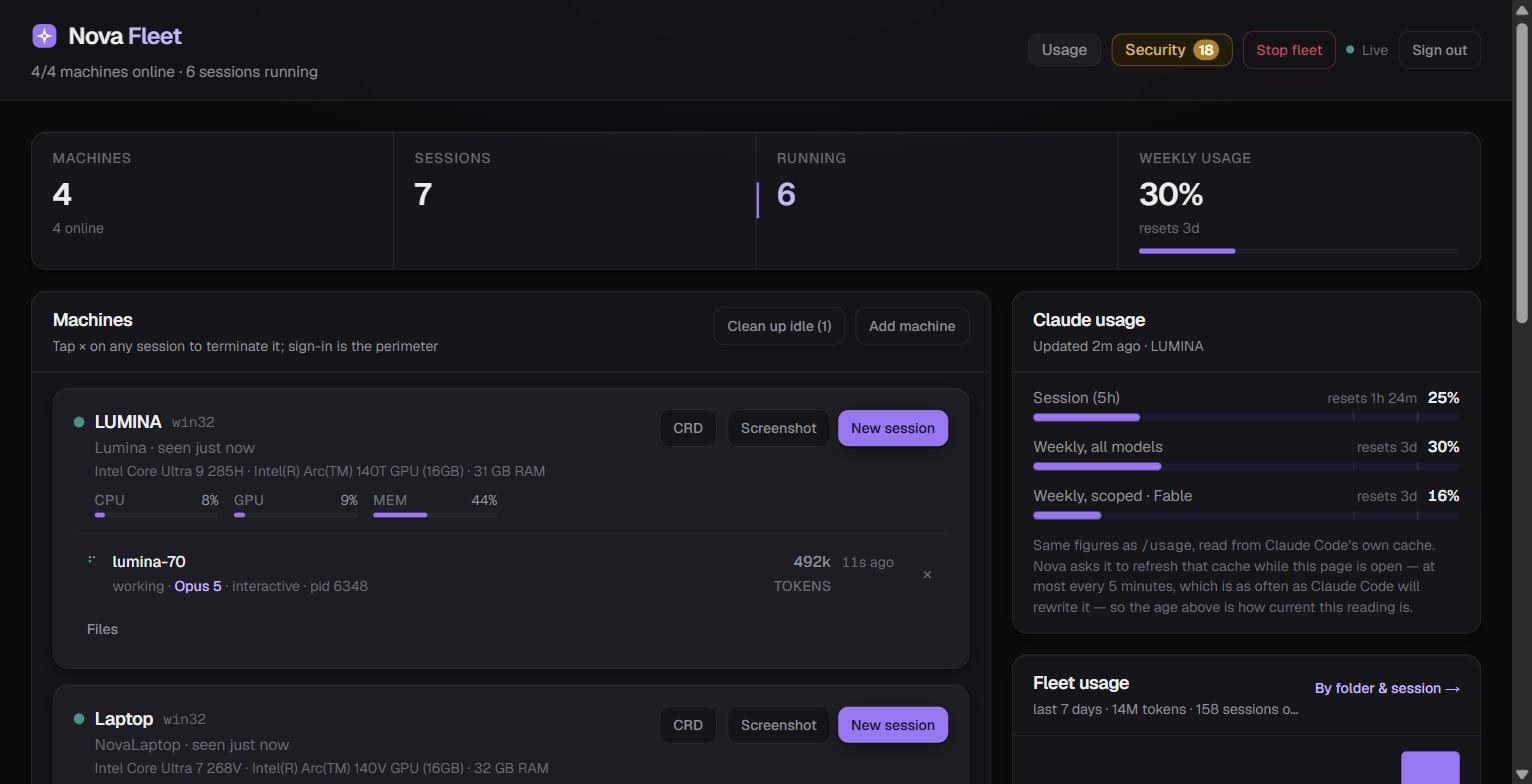Click the LUMINA machine name
The height and width of the screenshot is (784, 1532).
(128, 422)
